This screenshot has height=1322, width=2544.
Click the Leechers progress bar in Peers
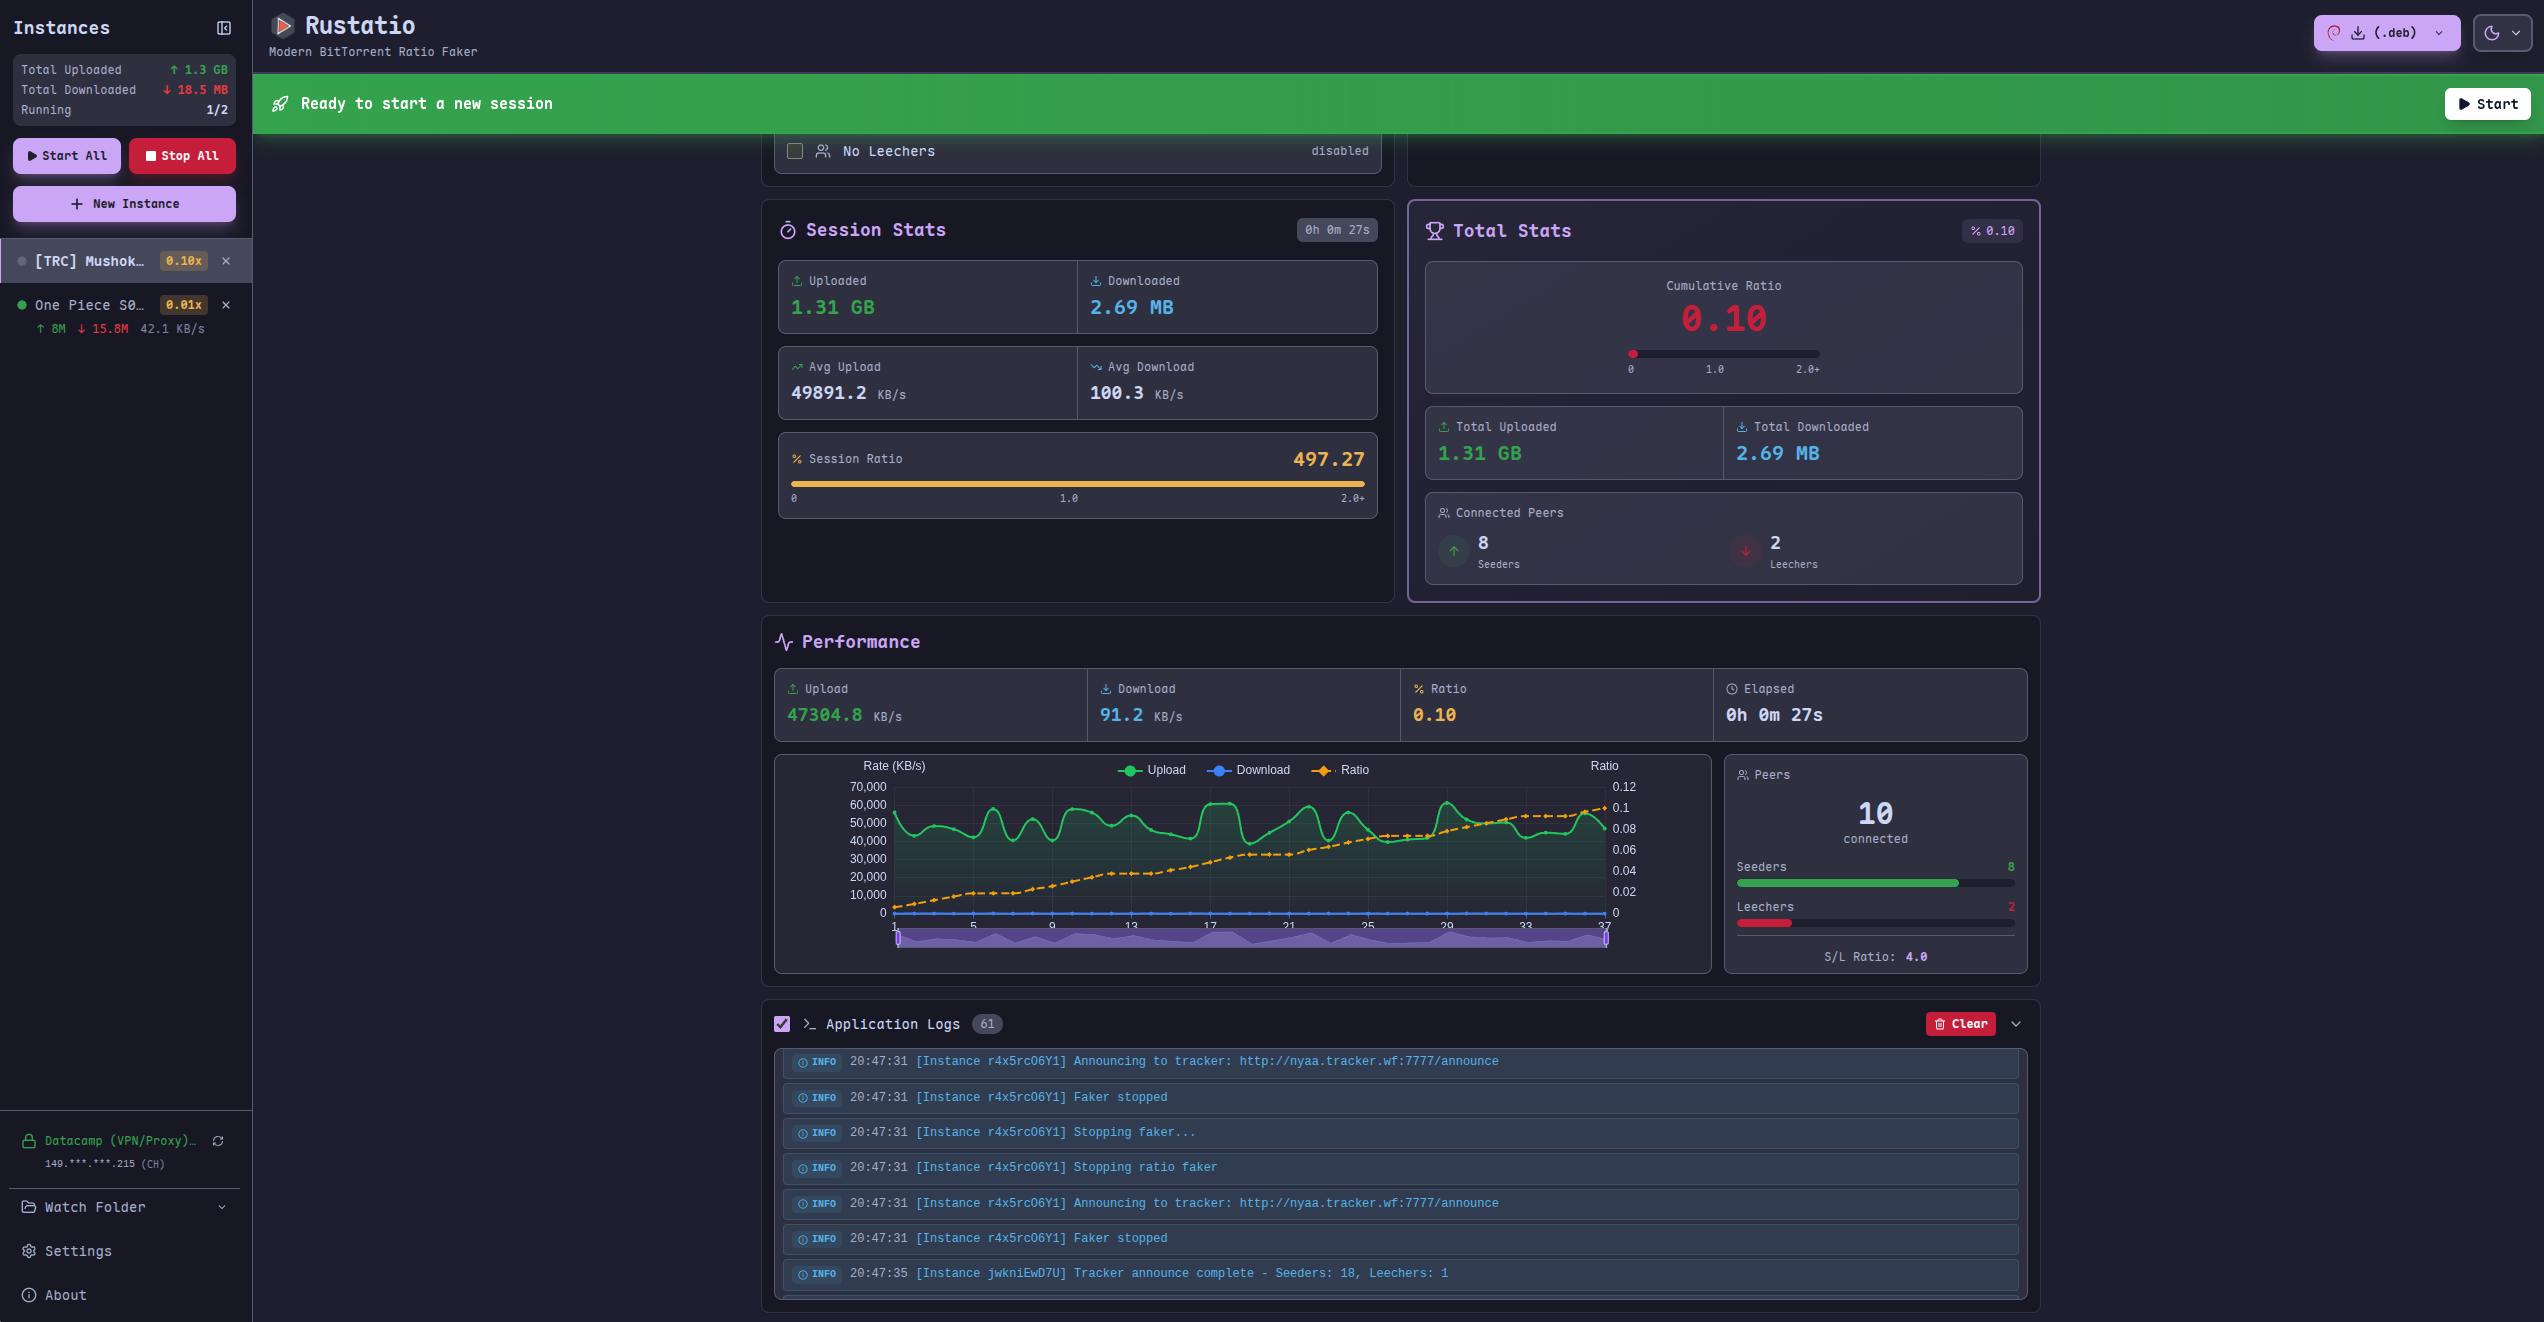click(x=1876, y=923)
